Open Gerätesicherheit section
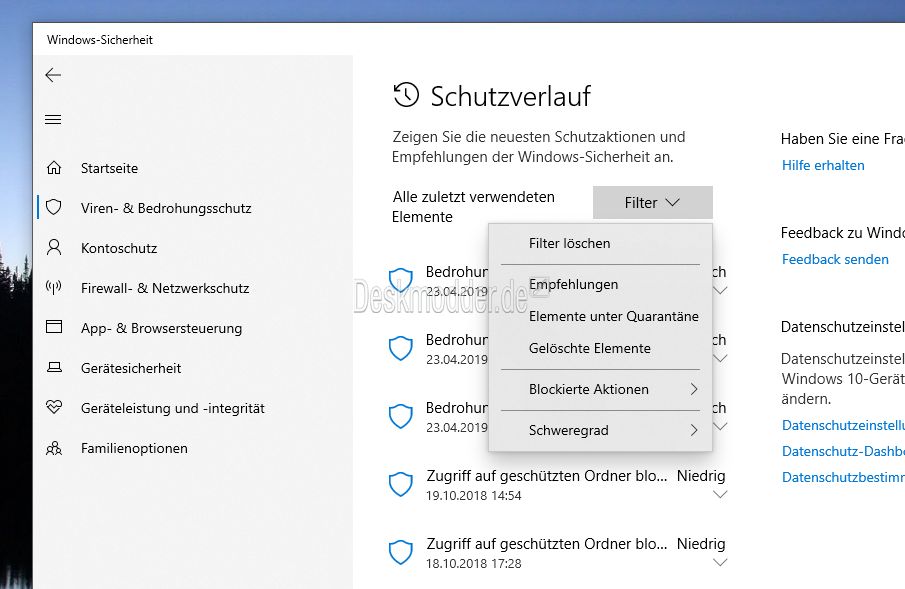This screenshot has height=589, width=905. click(131, 368)
